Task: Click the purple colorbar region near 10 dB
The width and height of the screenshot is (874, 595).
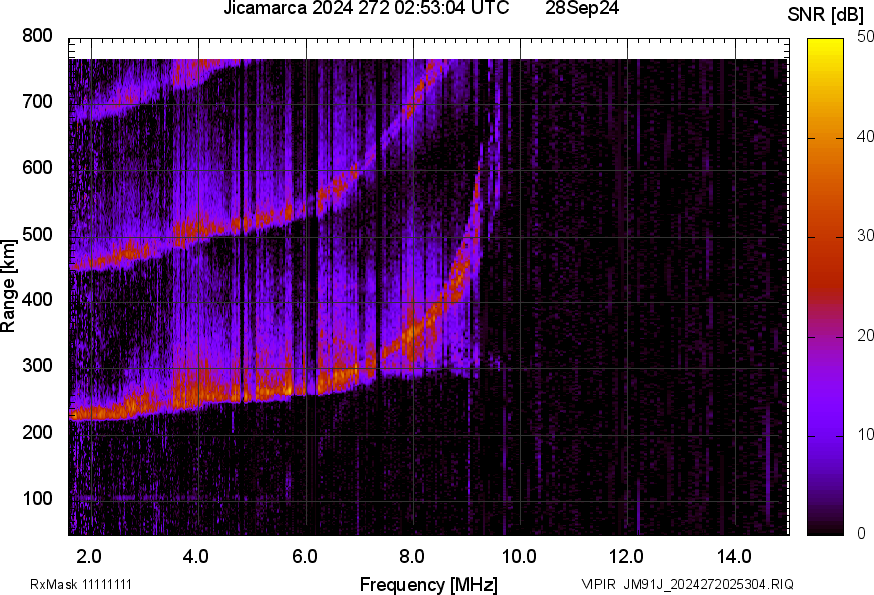Action: [825, 435]
